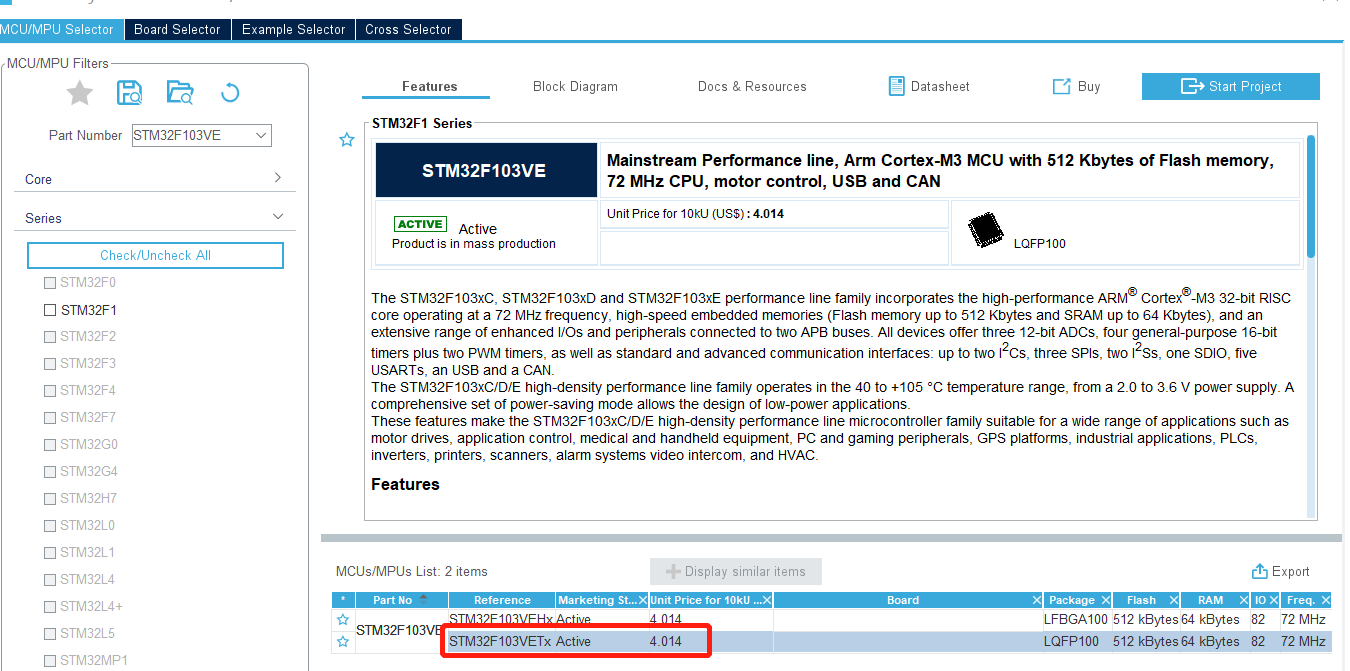This screenshot has height=671, width=1350.
Task: Start Project for the selected MCU
Action: tap(1231, 86)
